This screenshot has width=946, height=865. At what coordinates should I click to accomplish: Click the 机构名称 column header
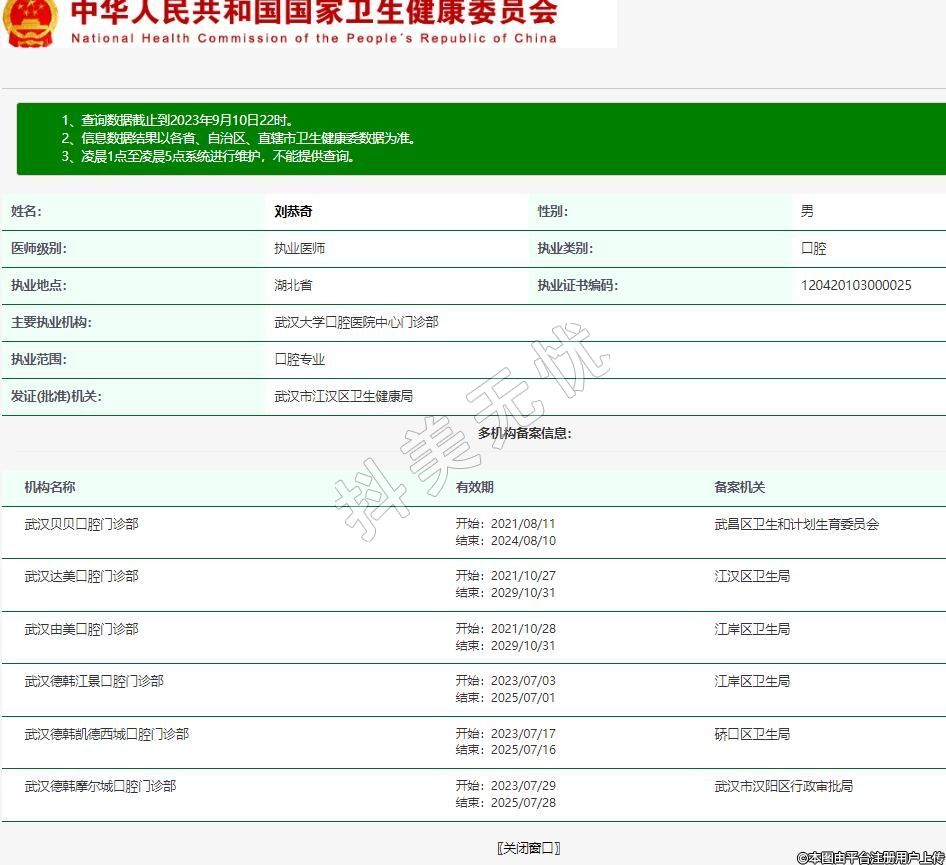pyautogui.click(x=50, y=488)
